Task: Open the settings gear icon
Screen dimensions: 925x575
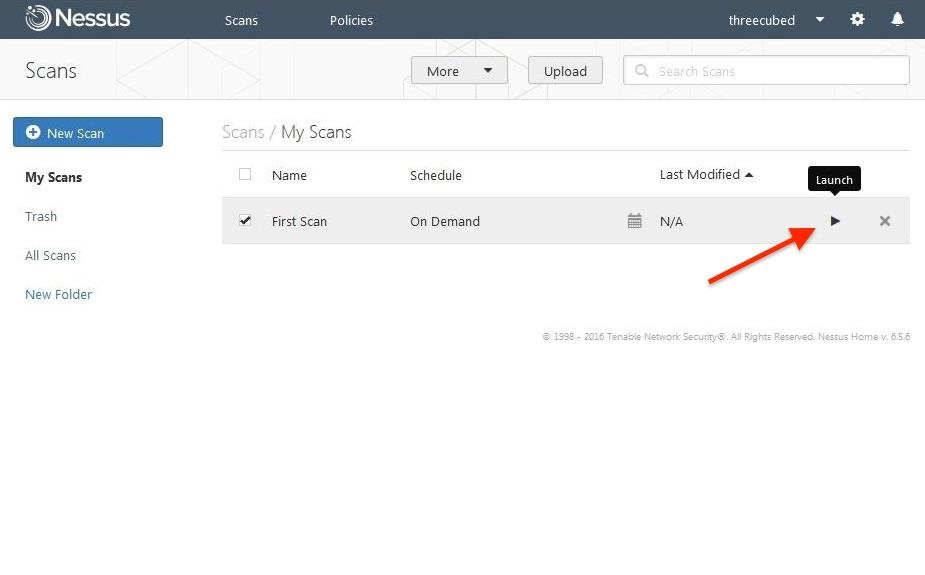Action: click(x=857, y=19)
